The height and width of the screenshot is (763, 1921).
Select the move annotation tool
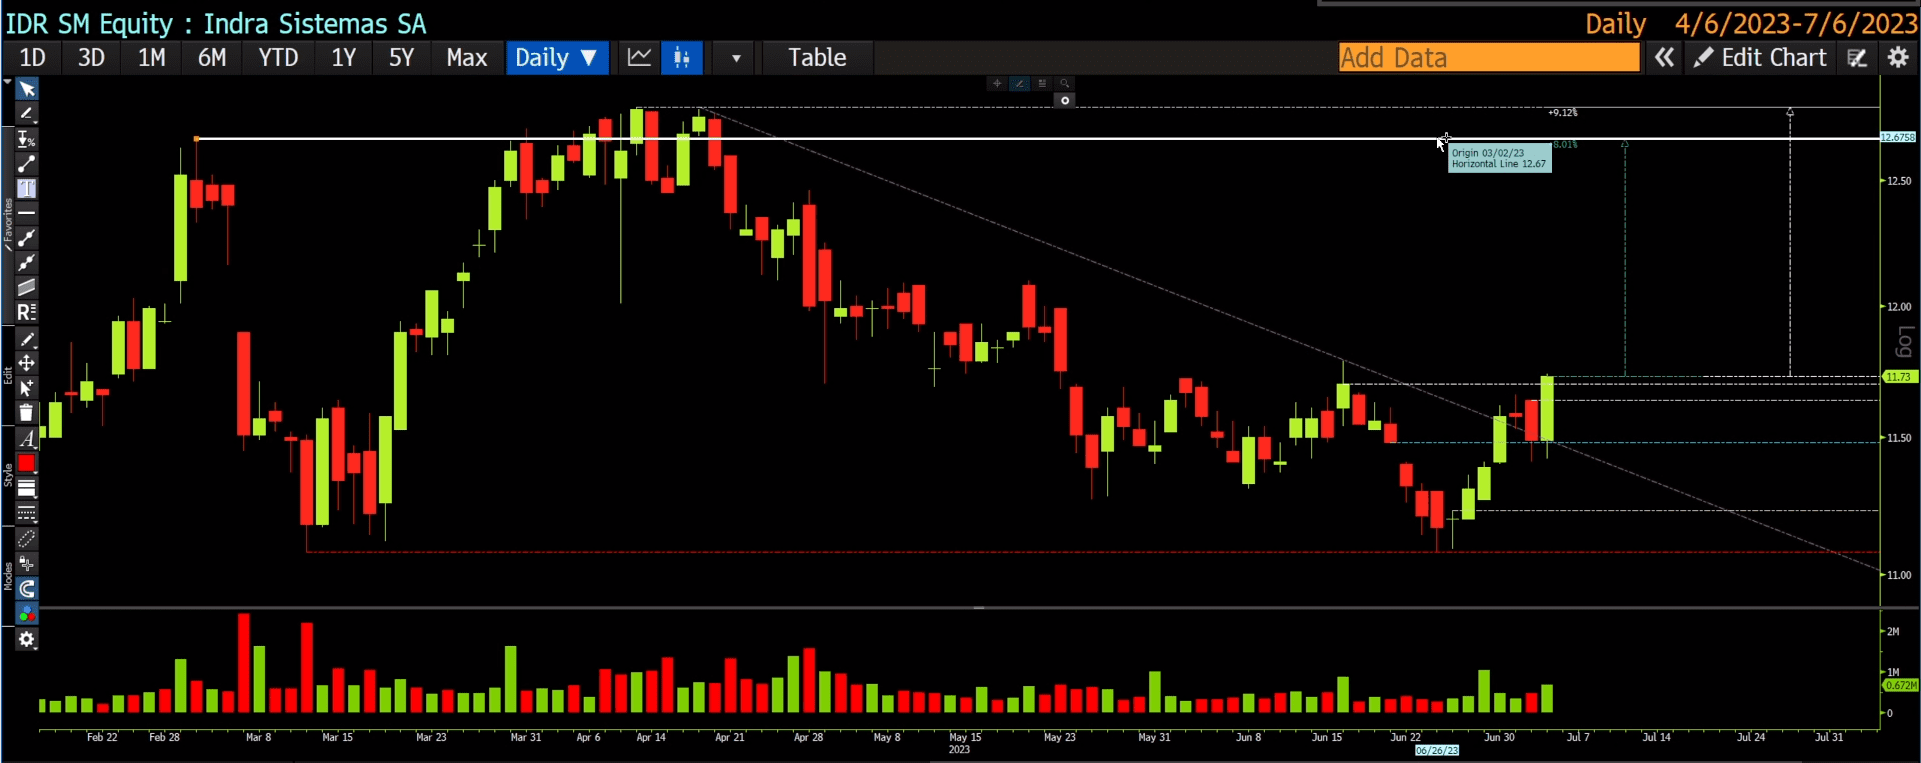coord(27,363)
